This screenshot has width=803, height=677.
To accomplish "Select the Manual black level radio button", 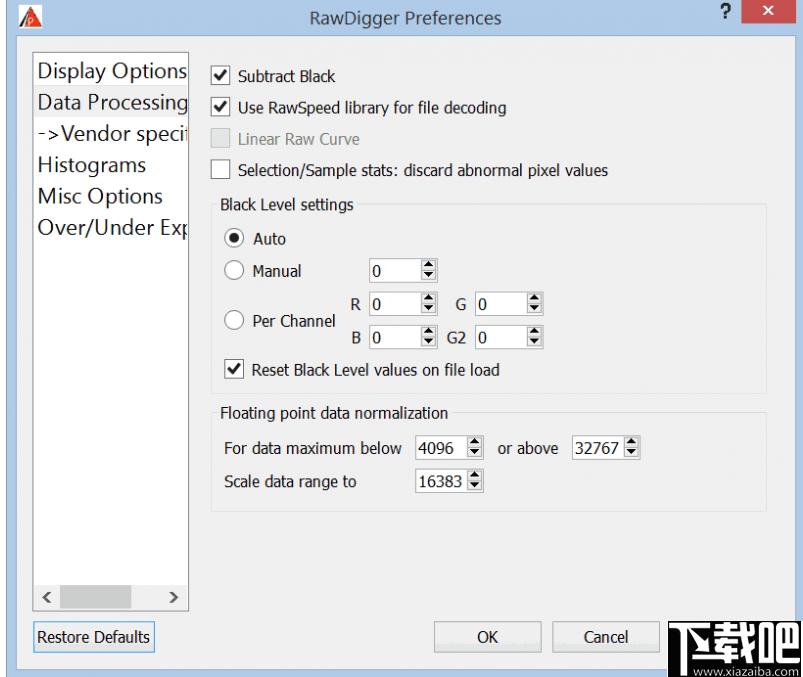I will [x=234, y=270].
